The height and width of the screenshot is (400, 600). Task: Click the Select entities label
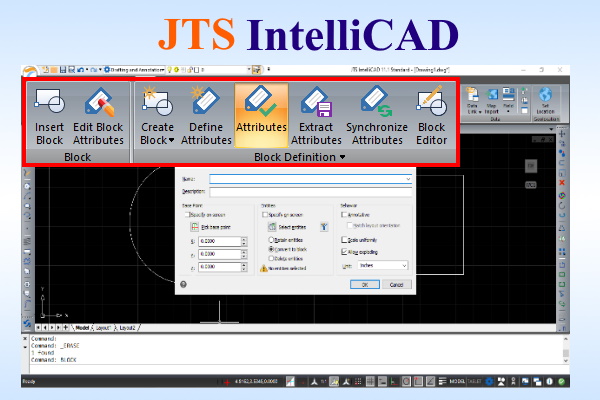[x=292, y=227]
